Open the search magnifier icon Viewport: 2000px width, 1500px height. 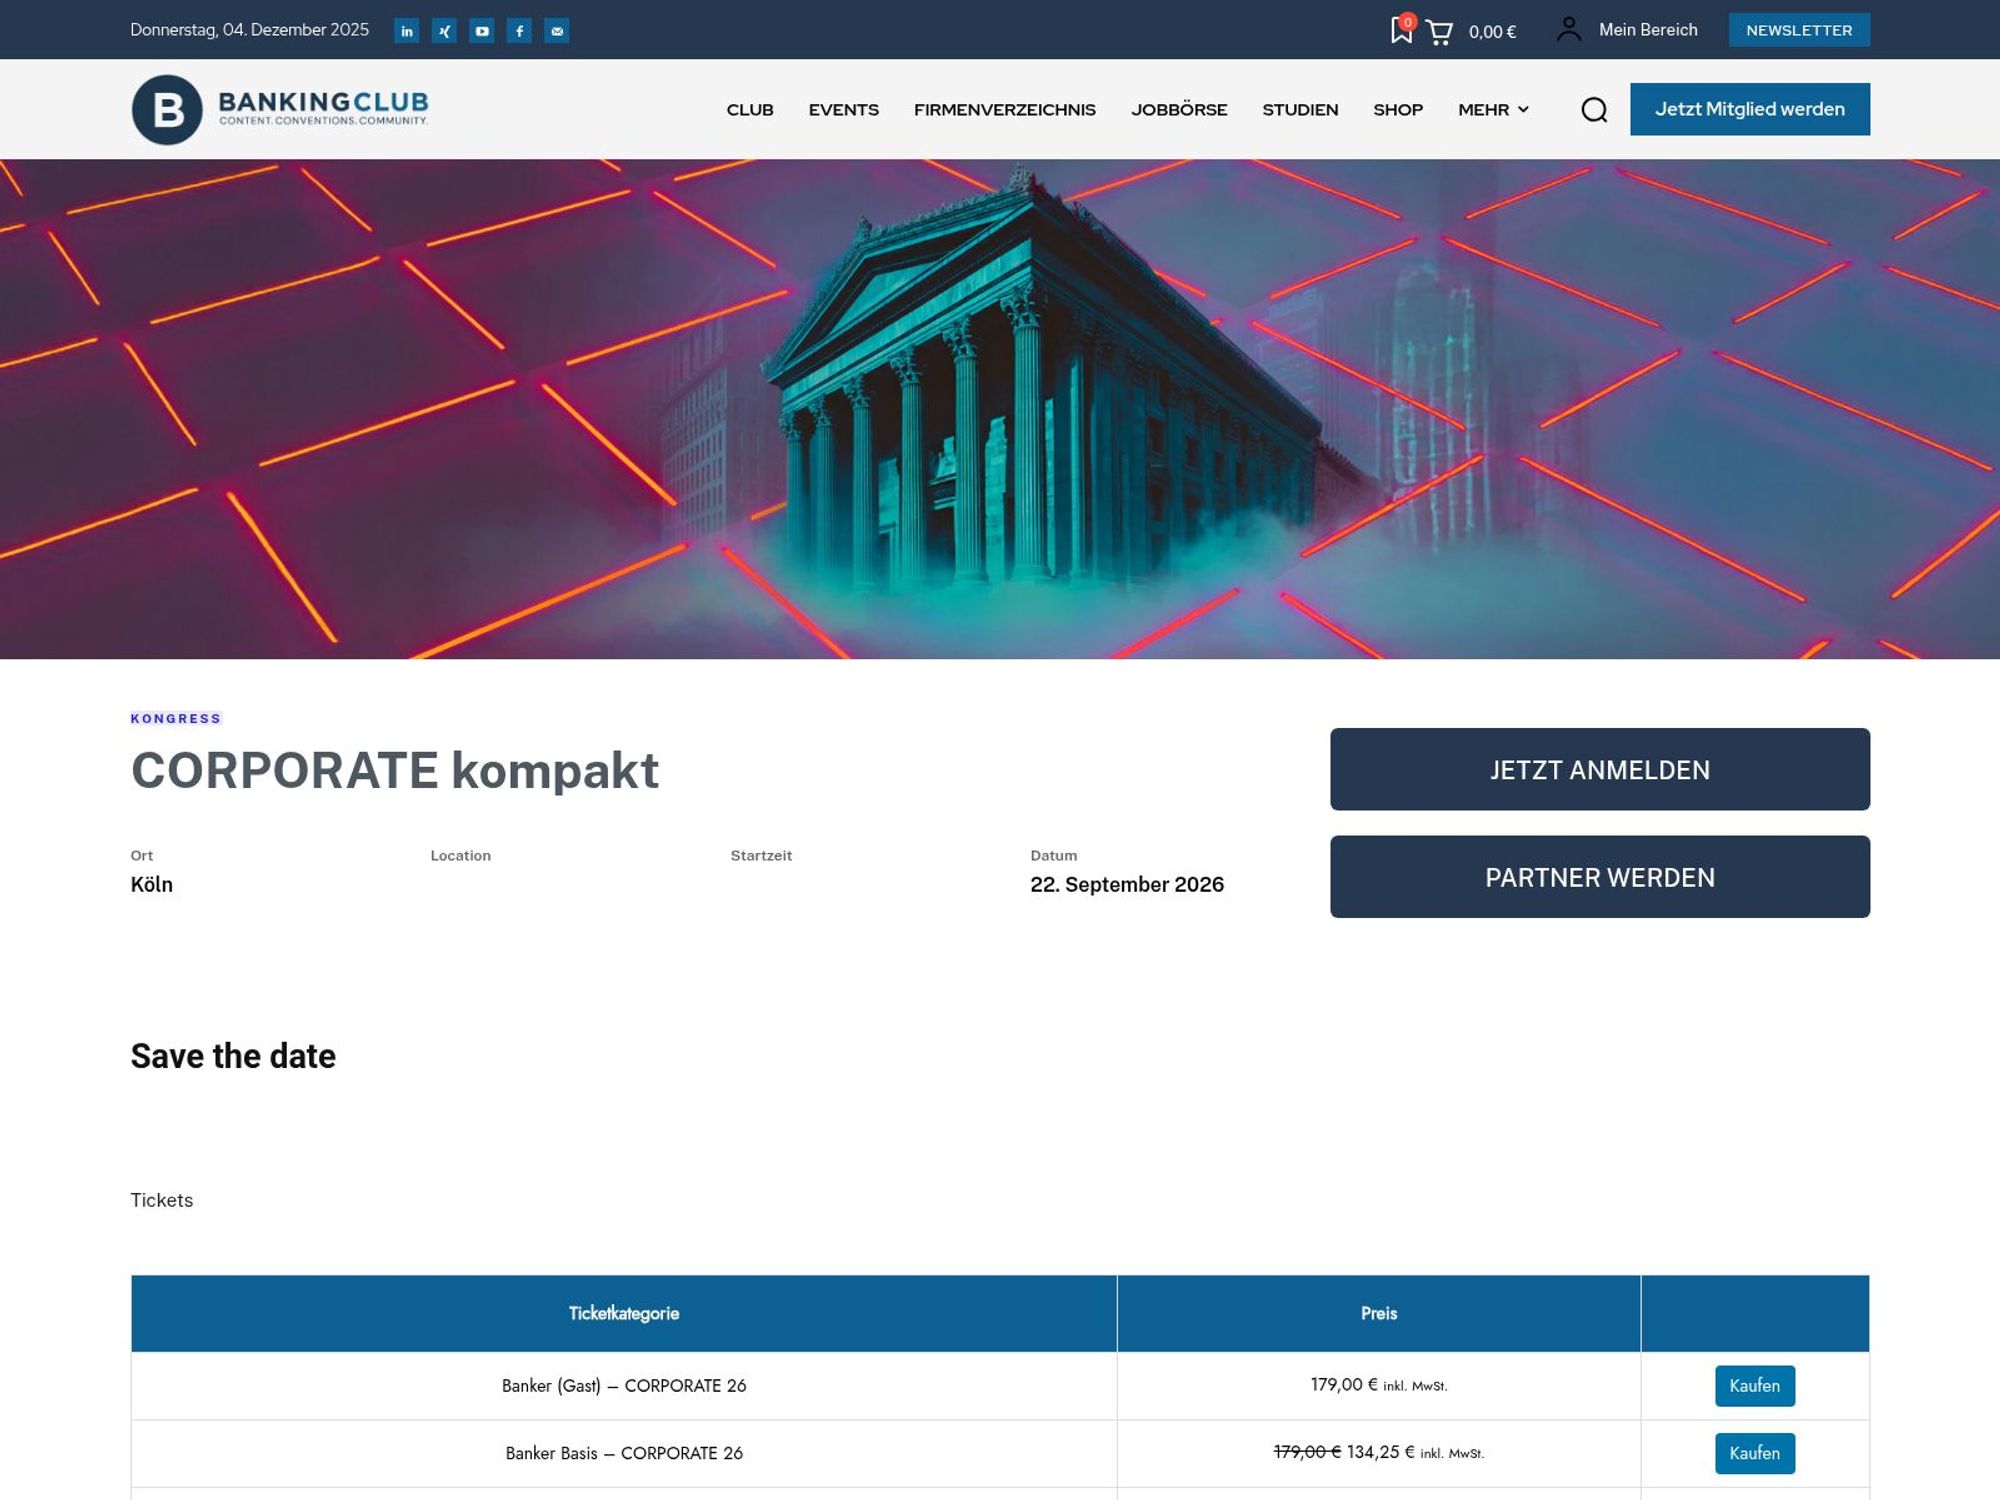pos(1594,110)
